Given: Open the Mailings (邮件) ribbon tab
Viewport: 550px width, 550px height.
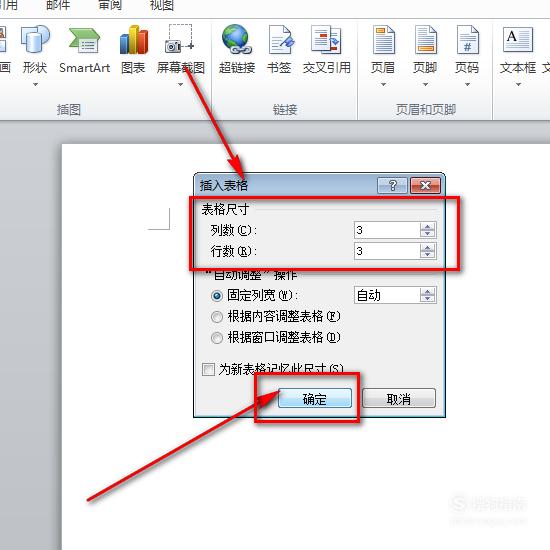Looking at the screenshot, I should (x=58, y=5).
